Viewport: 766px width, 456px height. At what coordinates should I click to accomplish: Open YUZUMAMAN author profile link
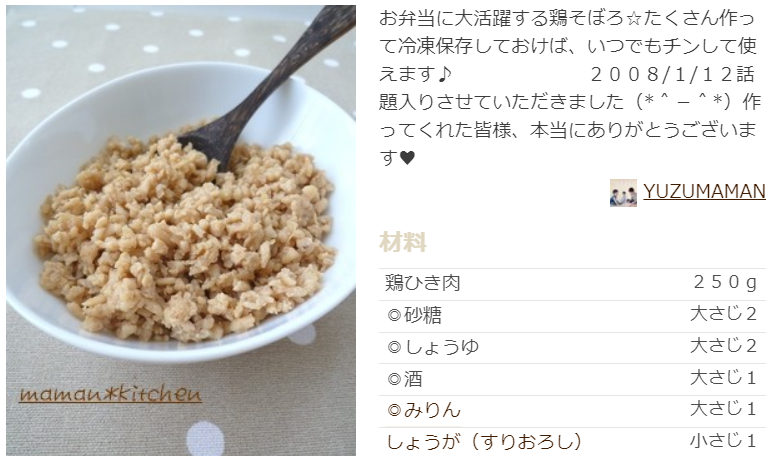pos(704,191)
